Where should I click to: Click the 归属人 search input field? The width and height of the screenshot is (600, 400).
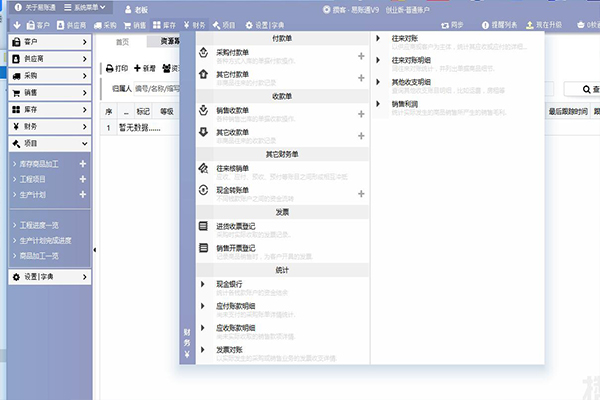[x=157, y=89]
